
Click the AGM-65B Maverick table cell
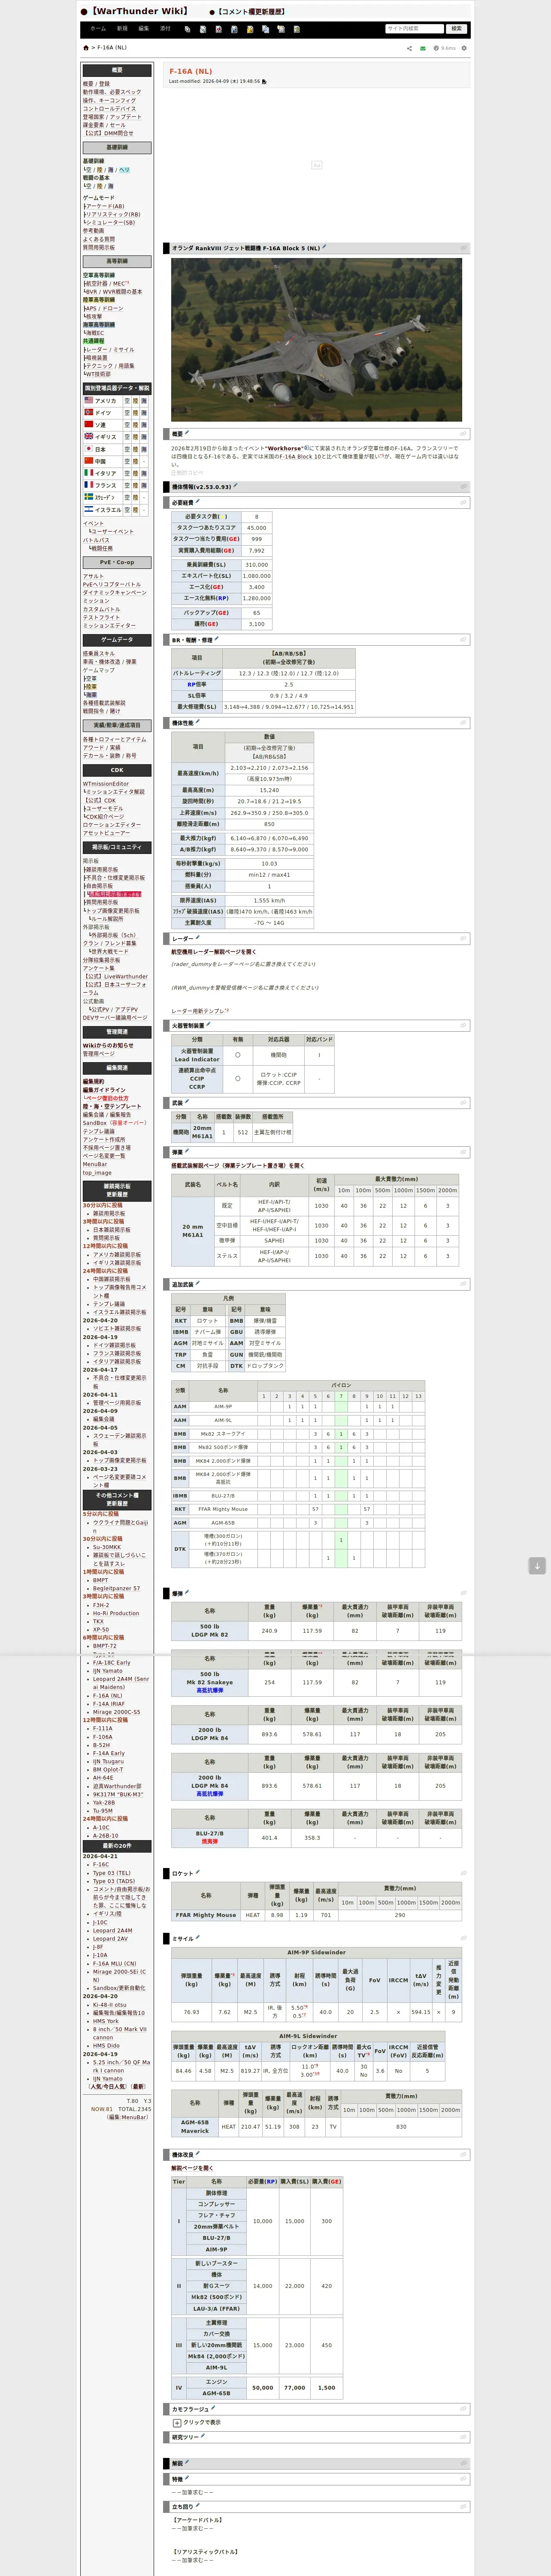(195, 2126)
